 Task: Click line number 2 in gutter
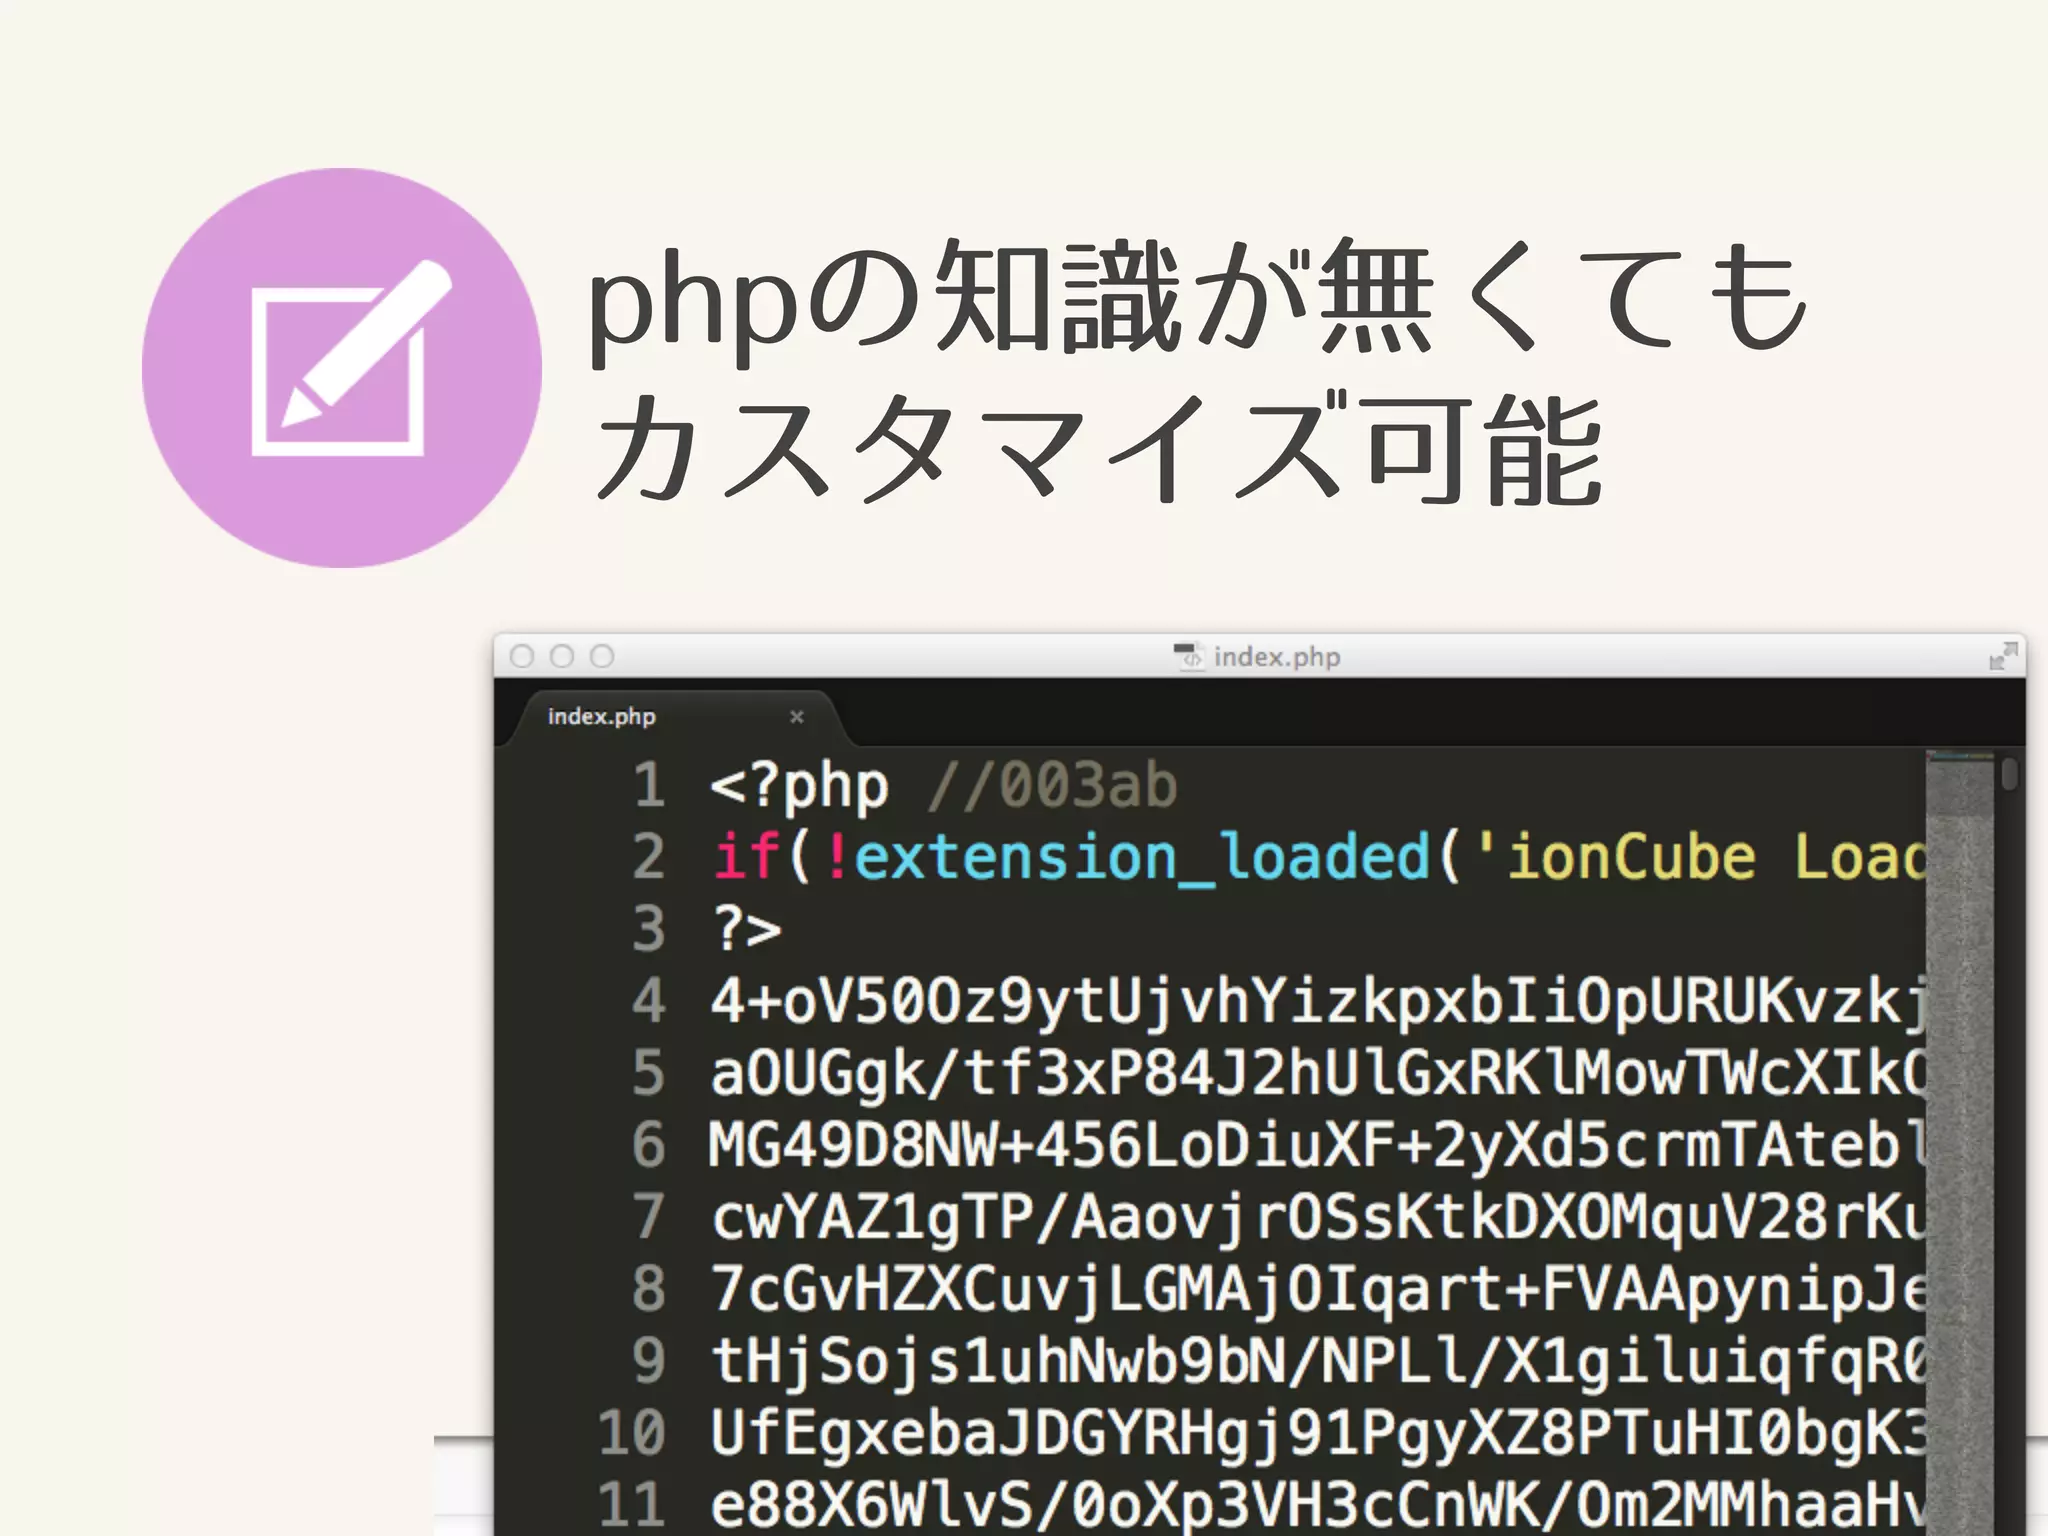click(650, 857)
